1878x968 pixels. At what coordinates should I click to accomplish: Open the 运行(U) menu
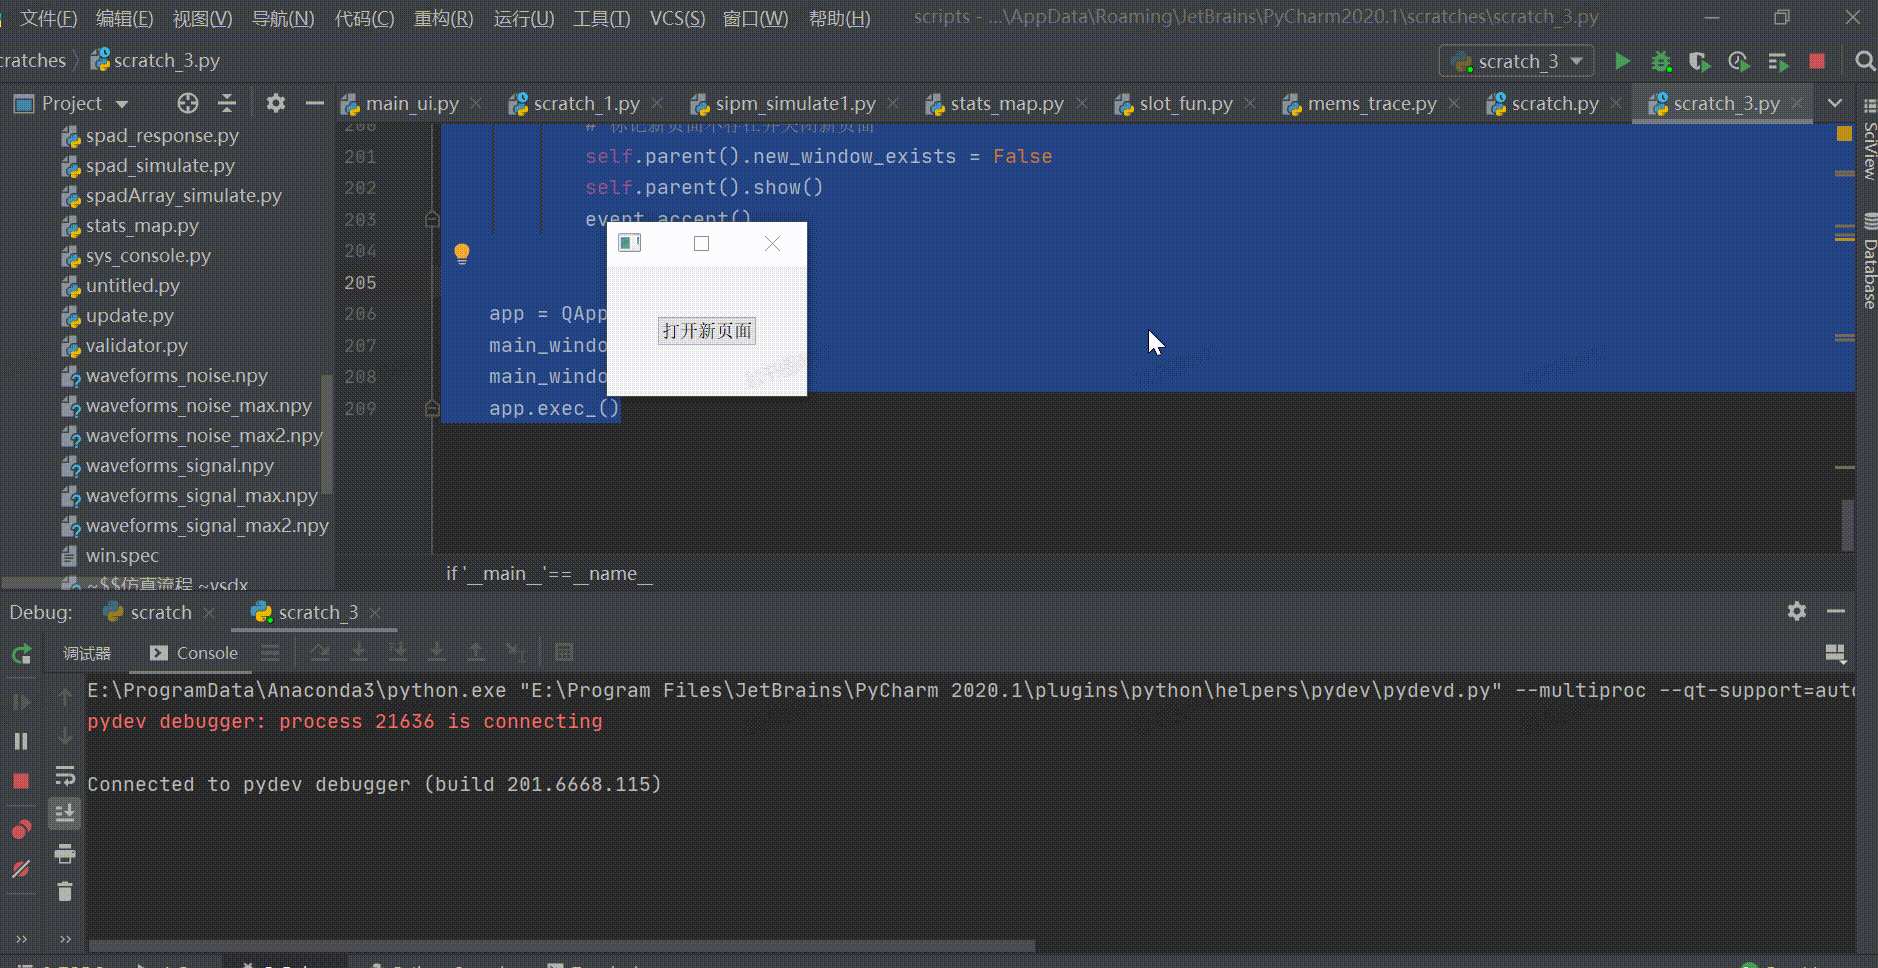[x=523, y=17]
